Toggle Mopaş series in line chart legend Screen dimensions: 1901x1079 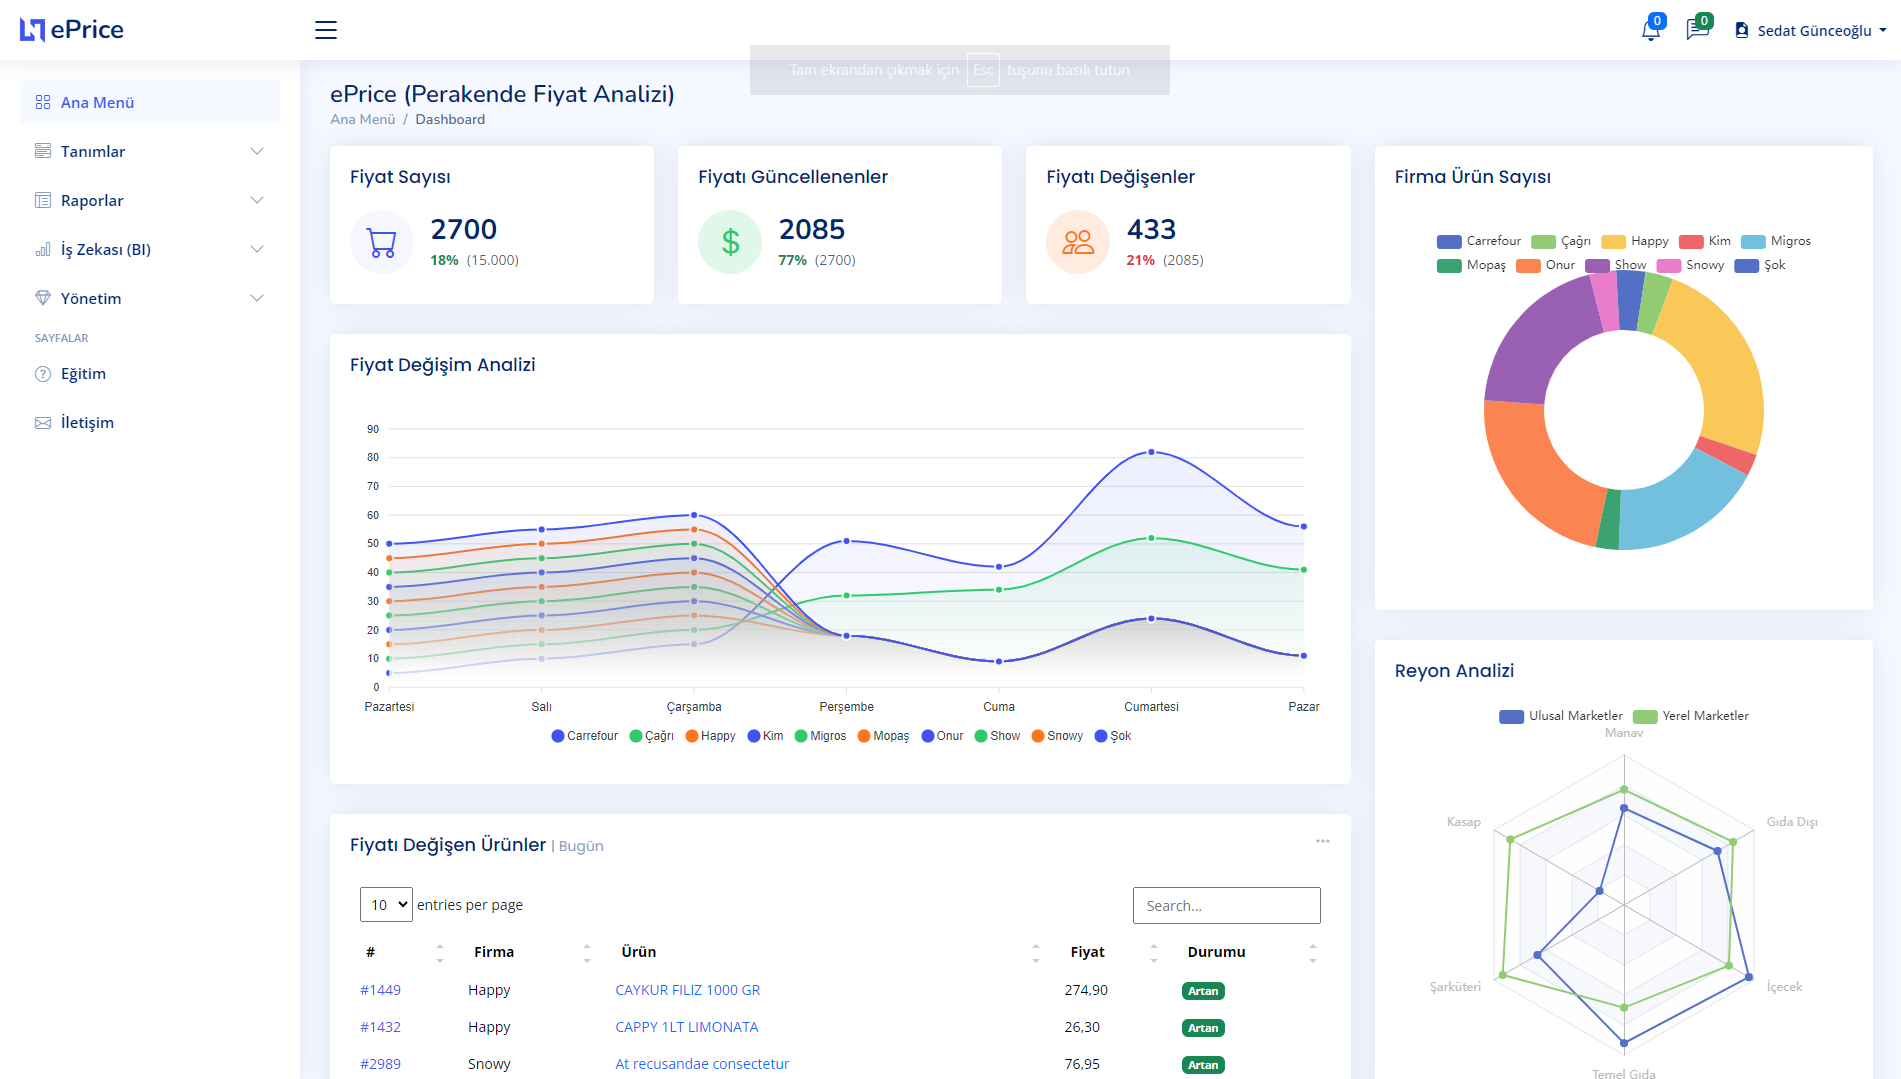point(884,736)
